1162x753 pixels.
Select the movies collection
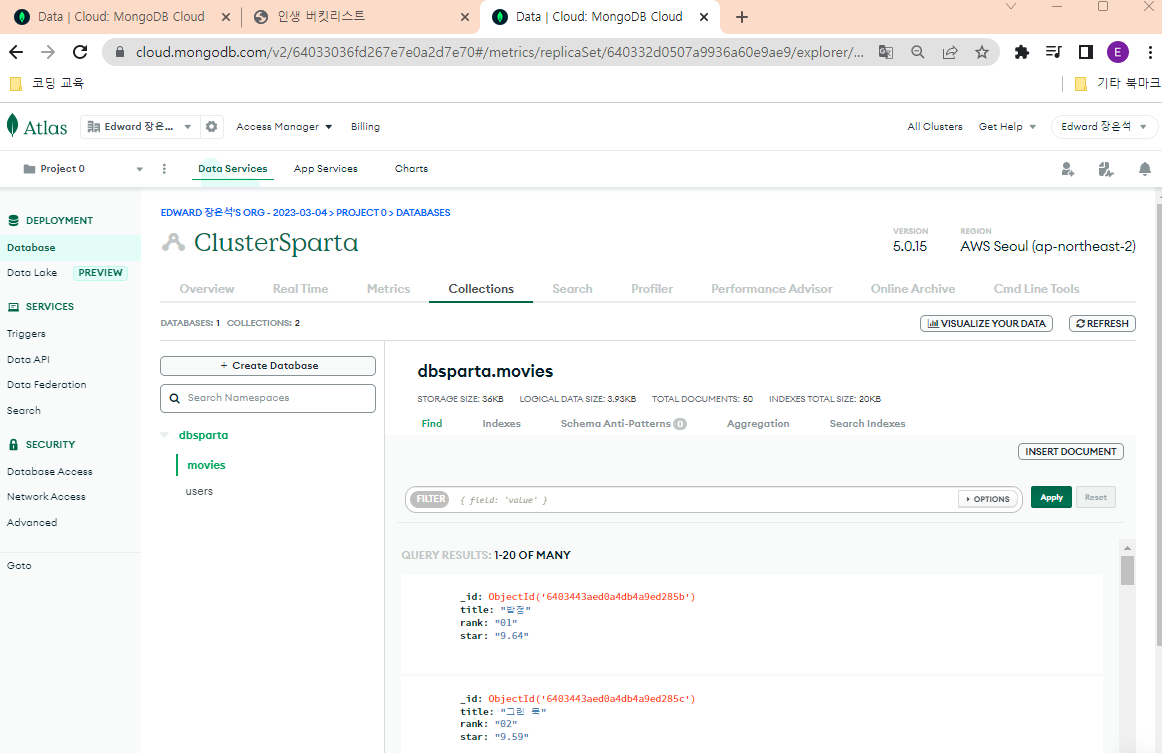tap(206, 465)
